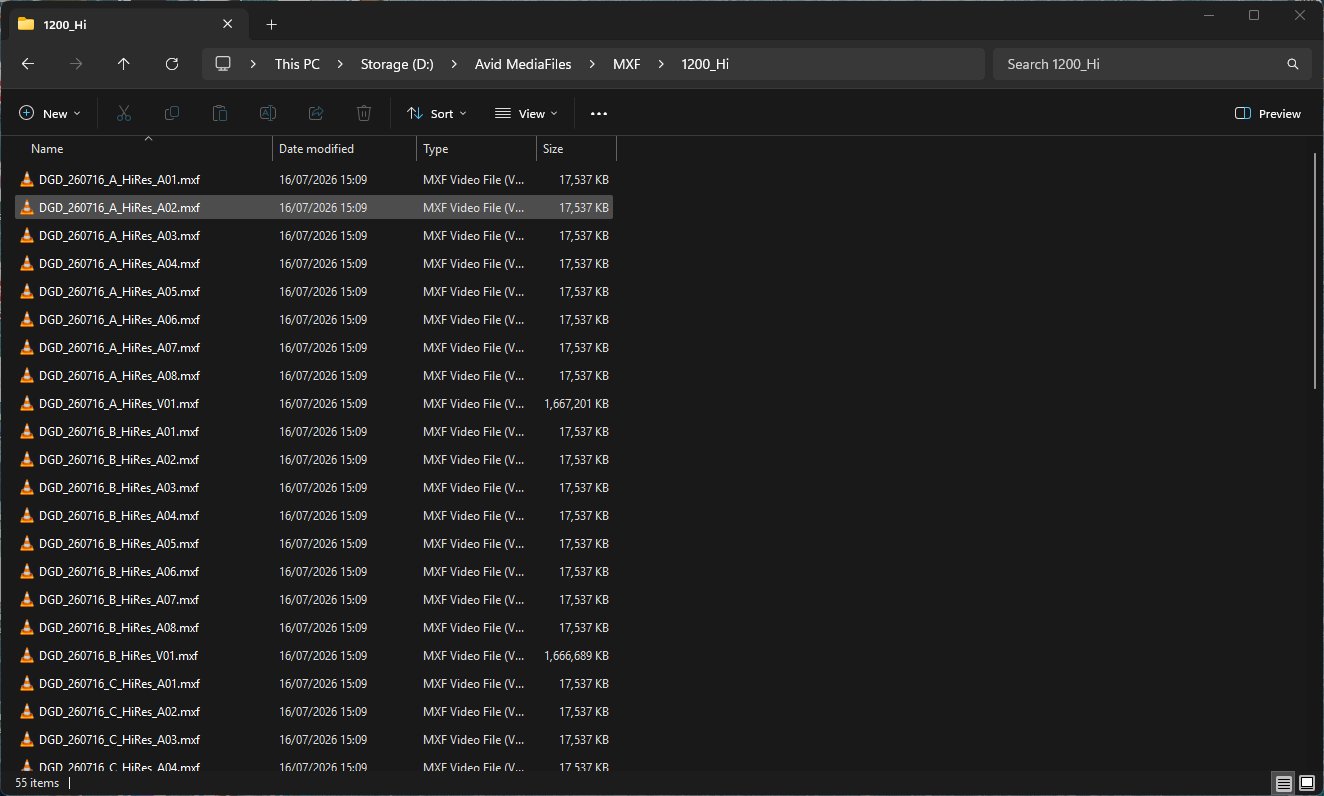This screenshot has height=796, width=1324.
Task: Expand chevron after Storage (D:) breadcrumb
Action: (x=455, y=64)
